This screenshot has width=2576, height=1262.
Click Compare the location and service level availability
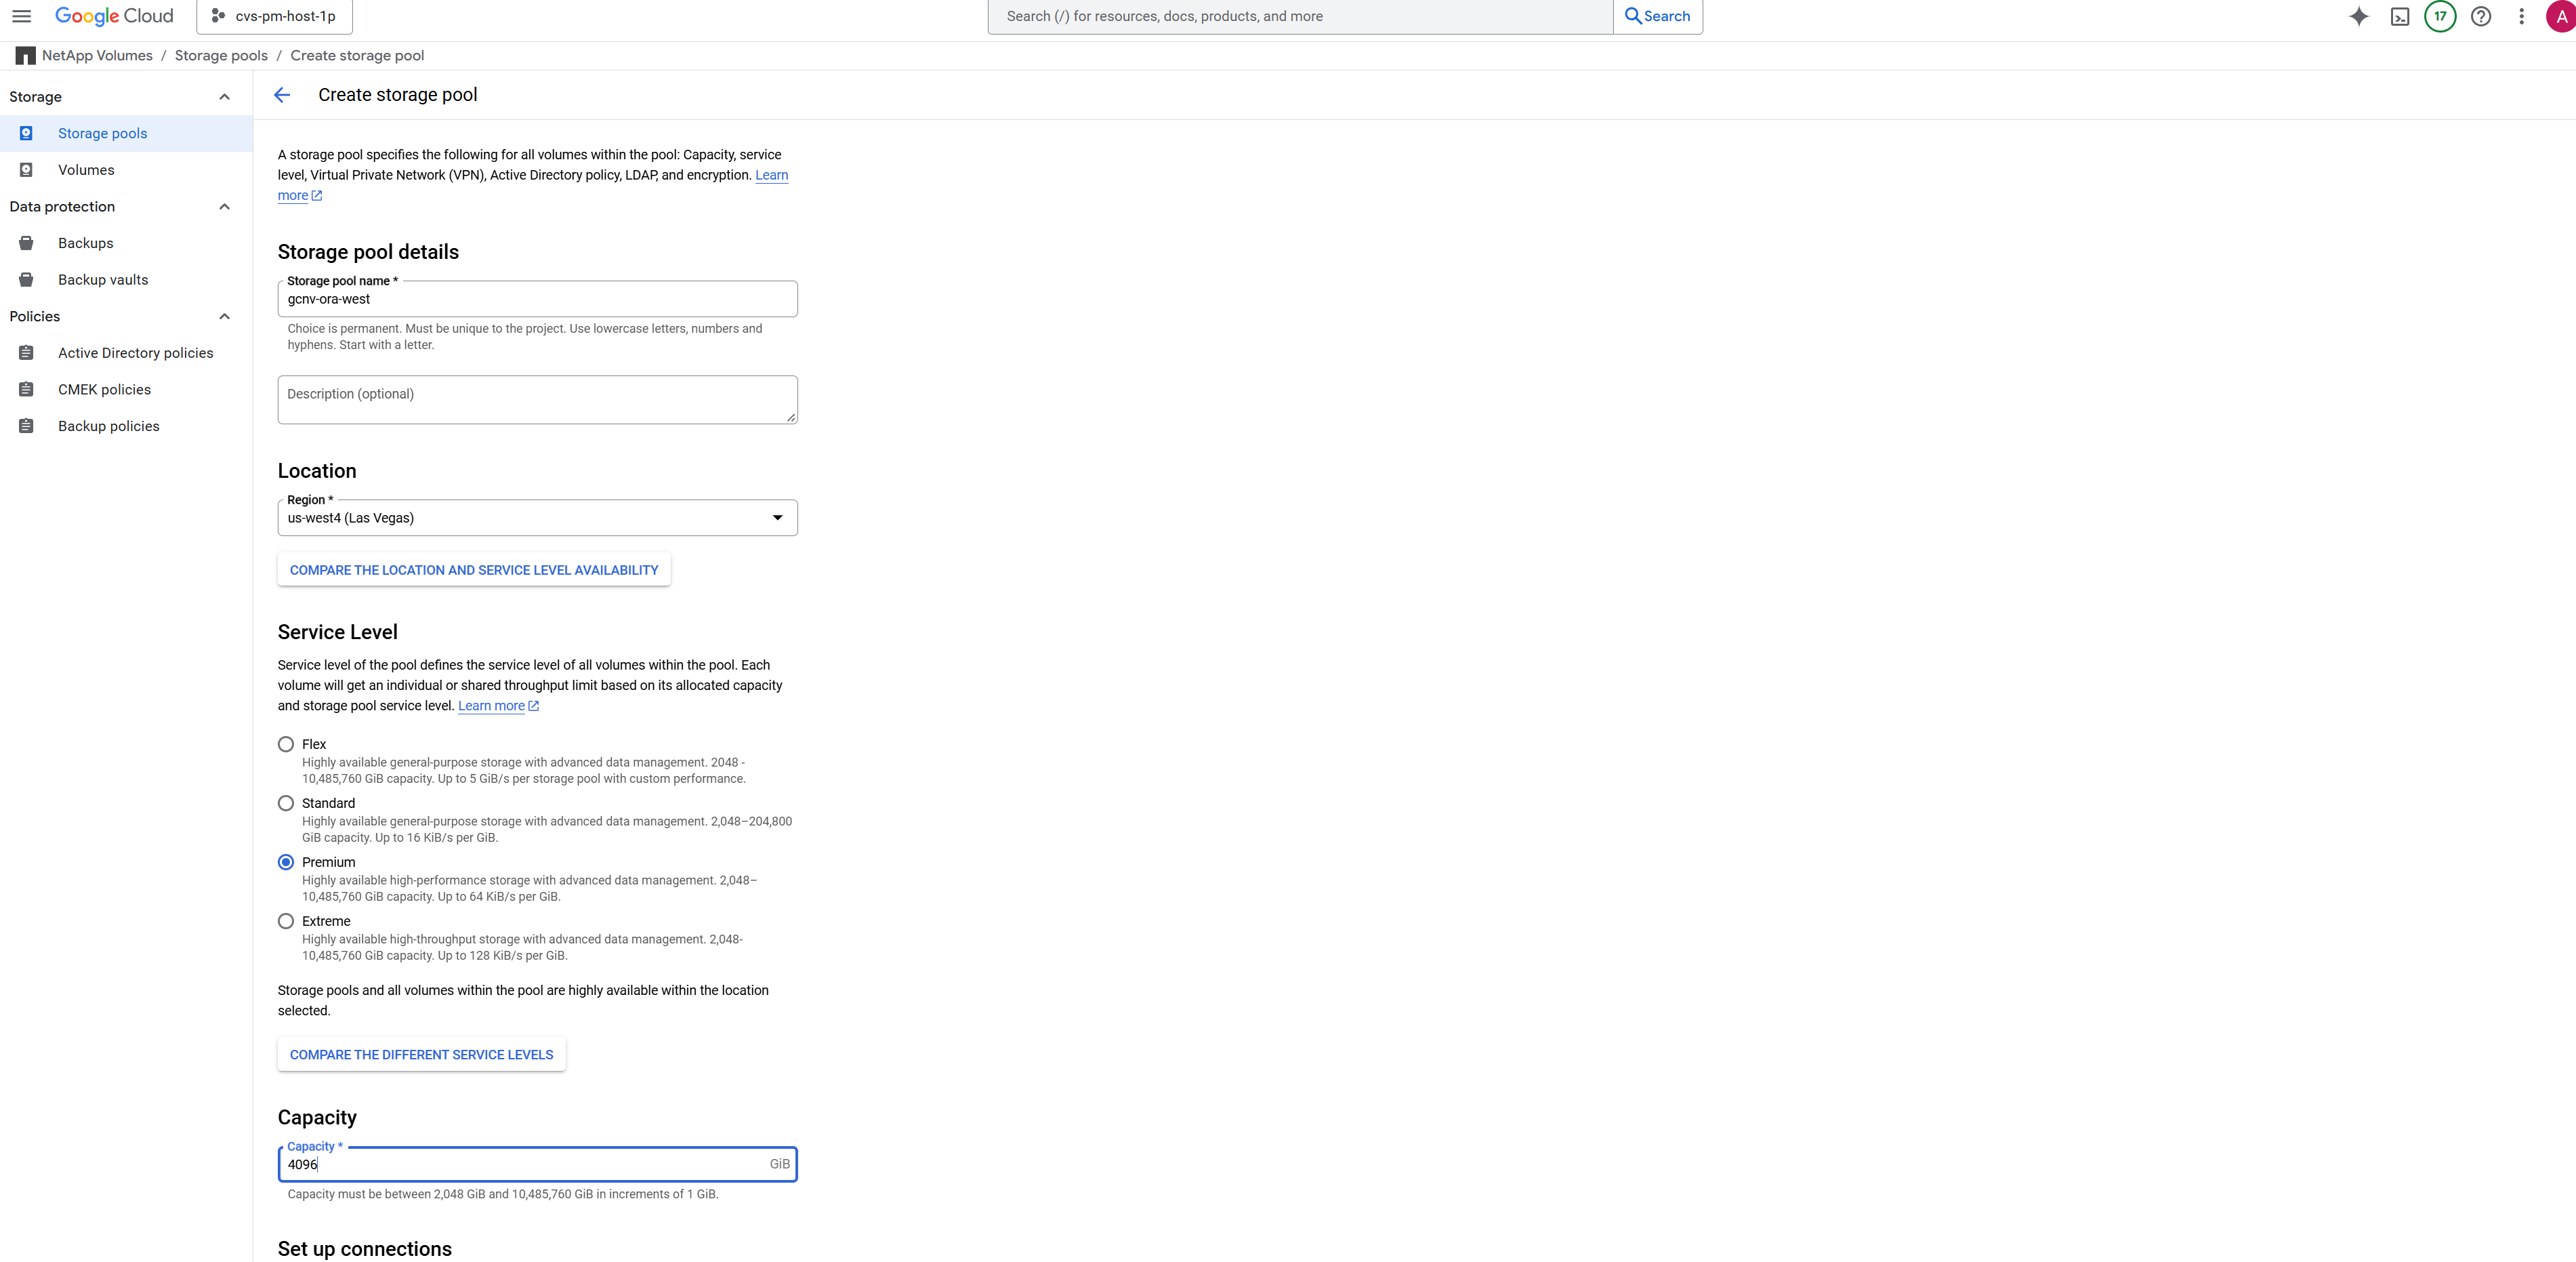point(473,570)
